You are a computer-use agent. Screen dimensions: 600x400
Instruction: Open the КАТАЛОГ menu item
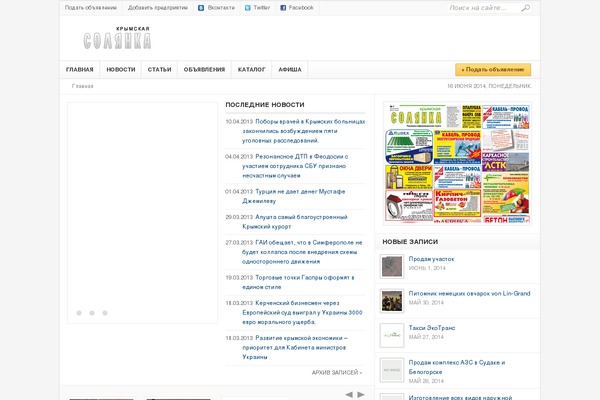[251, 70]
